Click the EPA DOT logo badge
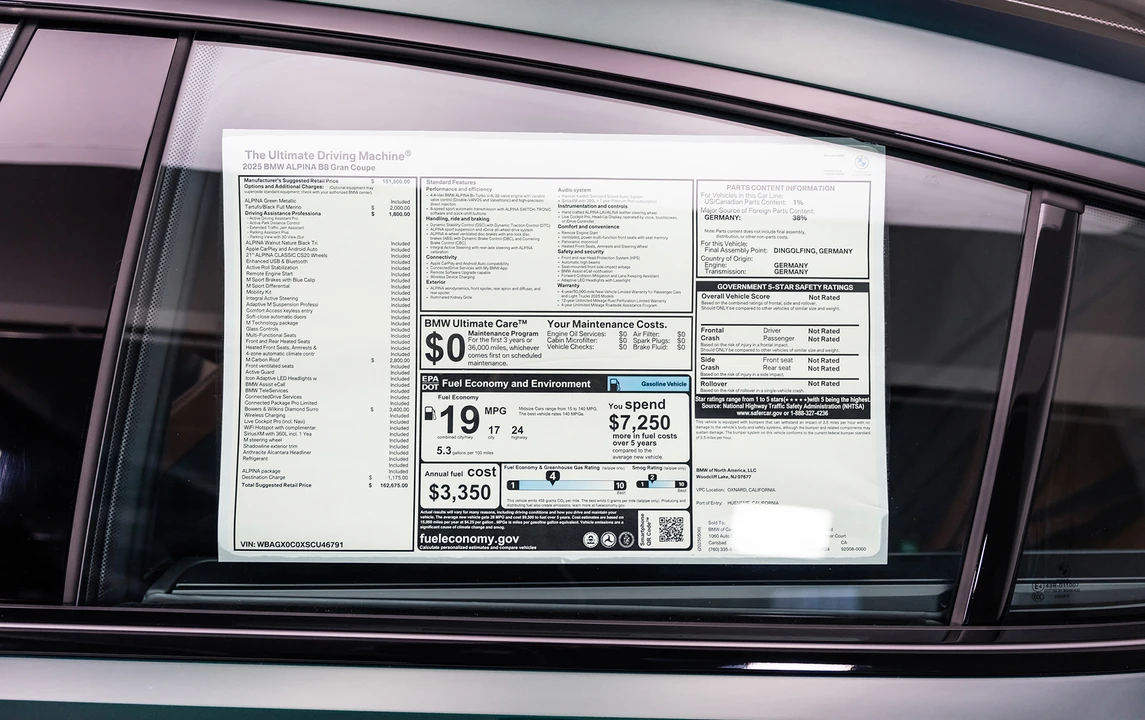1145x720 pixels. [x=430, y=383]
